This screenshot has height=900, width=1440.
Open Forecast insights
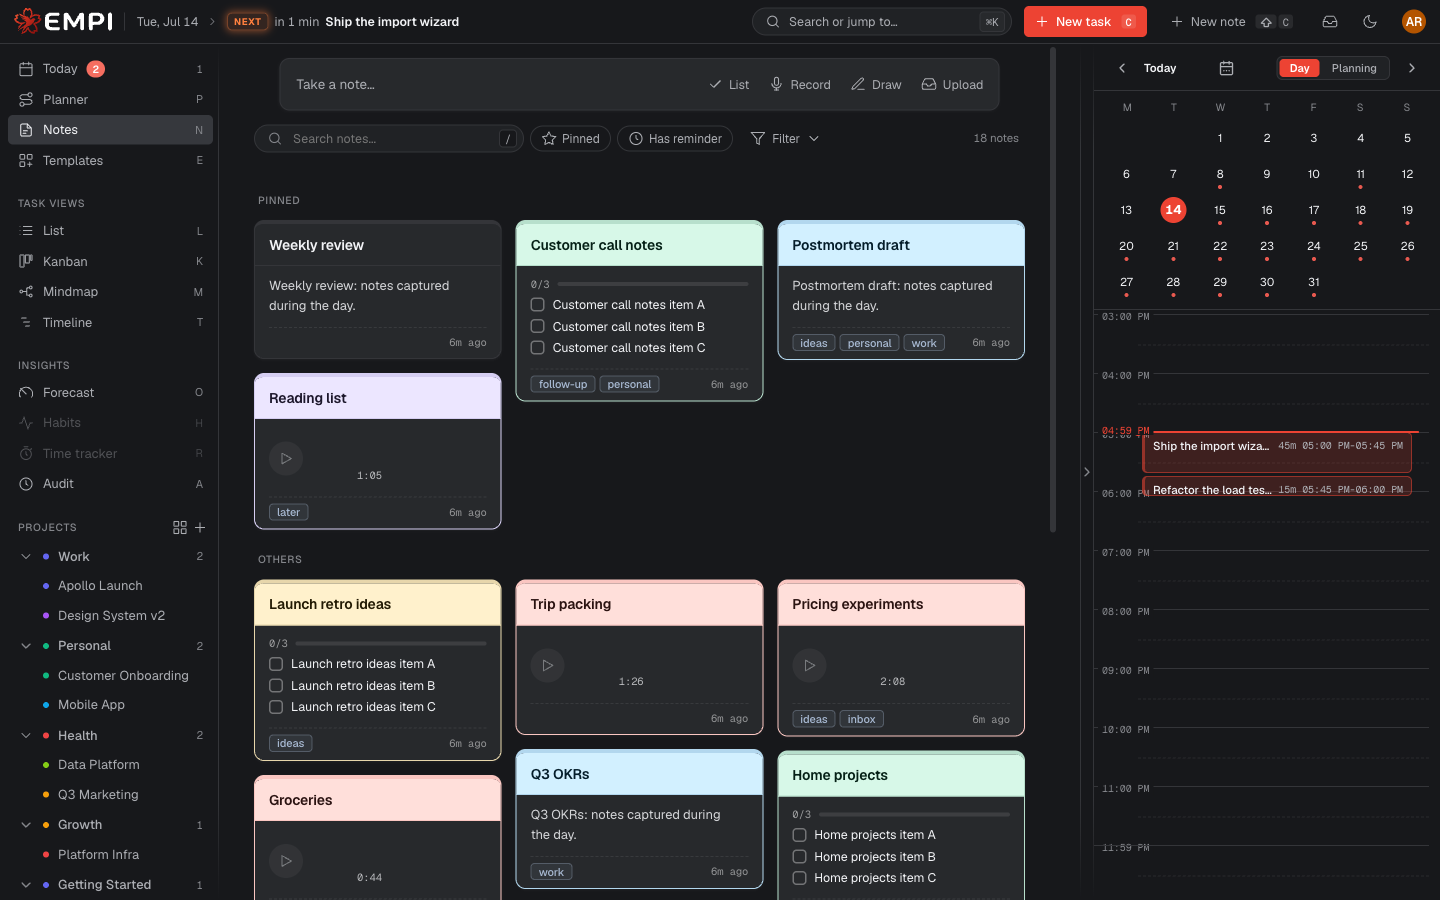tap(110, 392)
